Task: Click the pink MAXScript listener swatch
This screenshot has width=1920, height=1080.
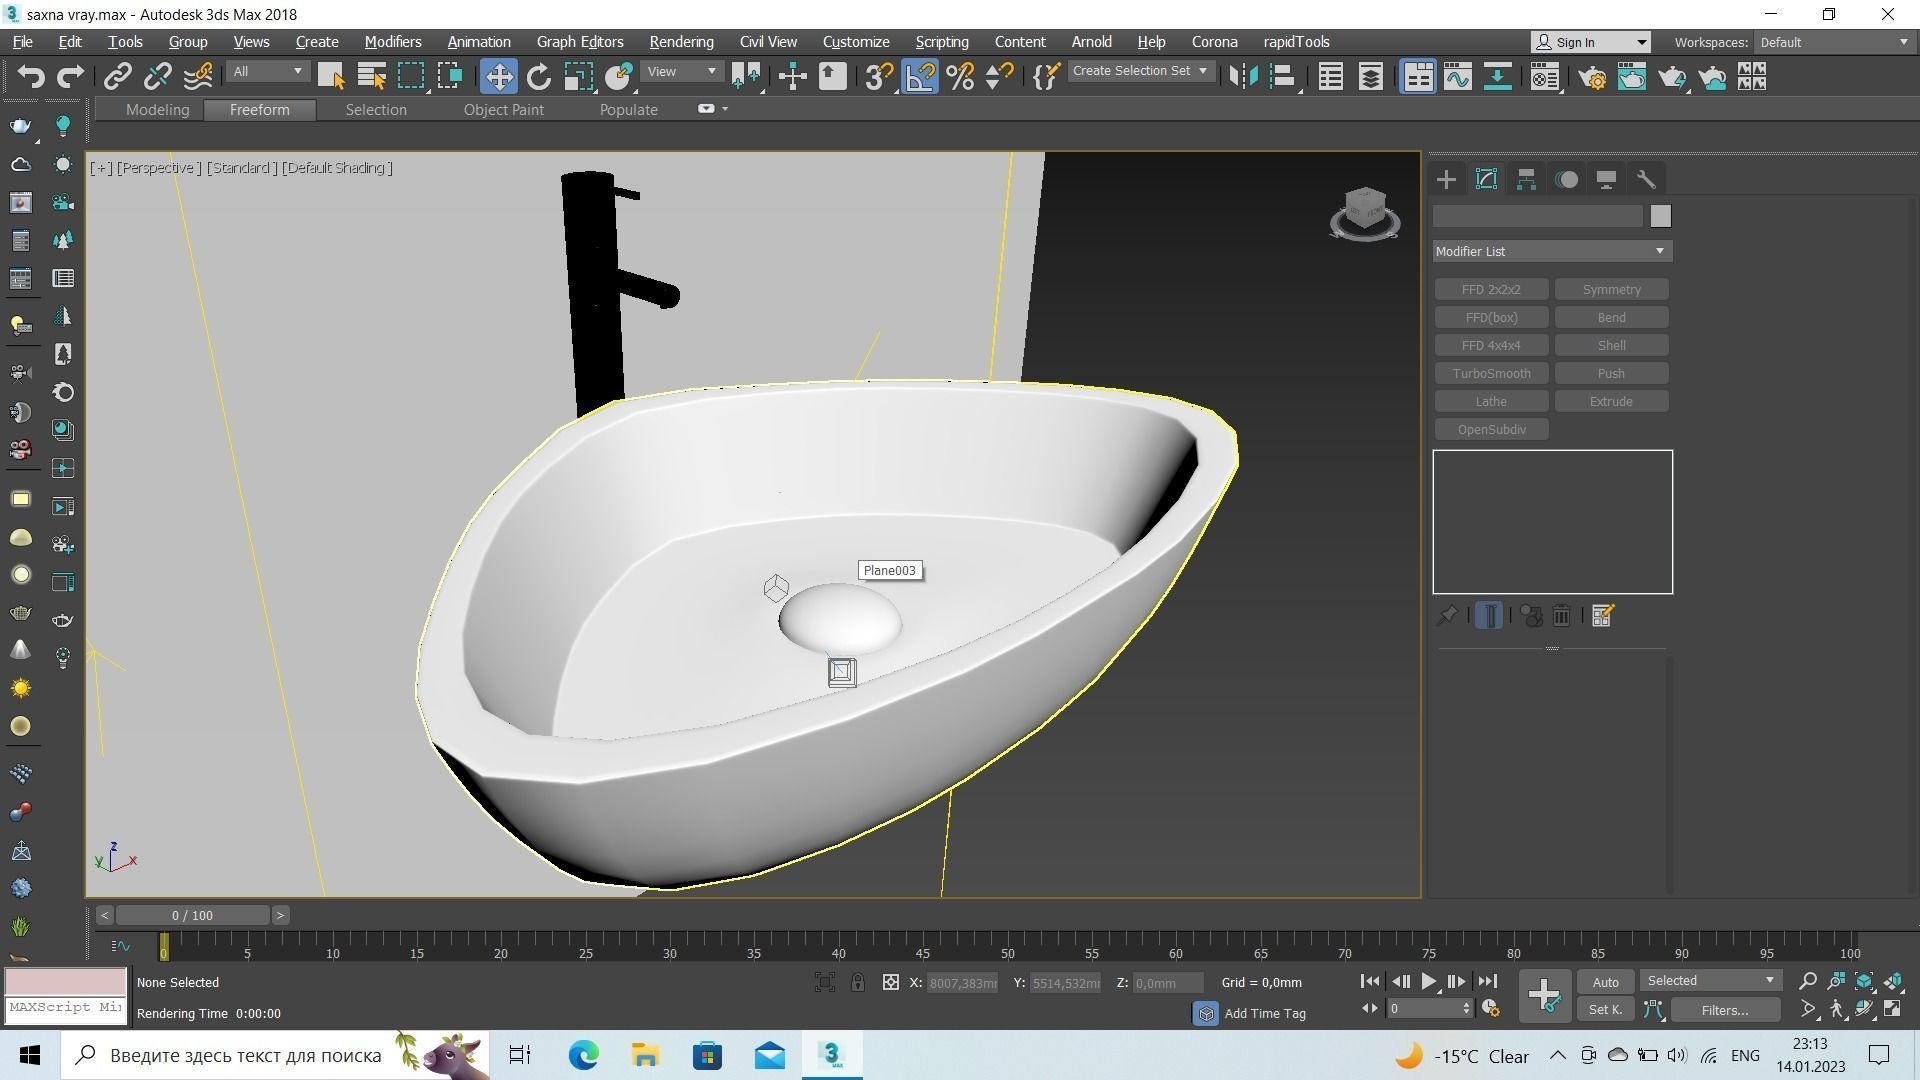Action: [66, 981]
